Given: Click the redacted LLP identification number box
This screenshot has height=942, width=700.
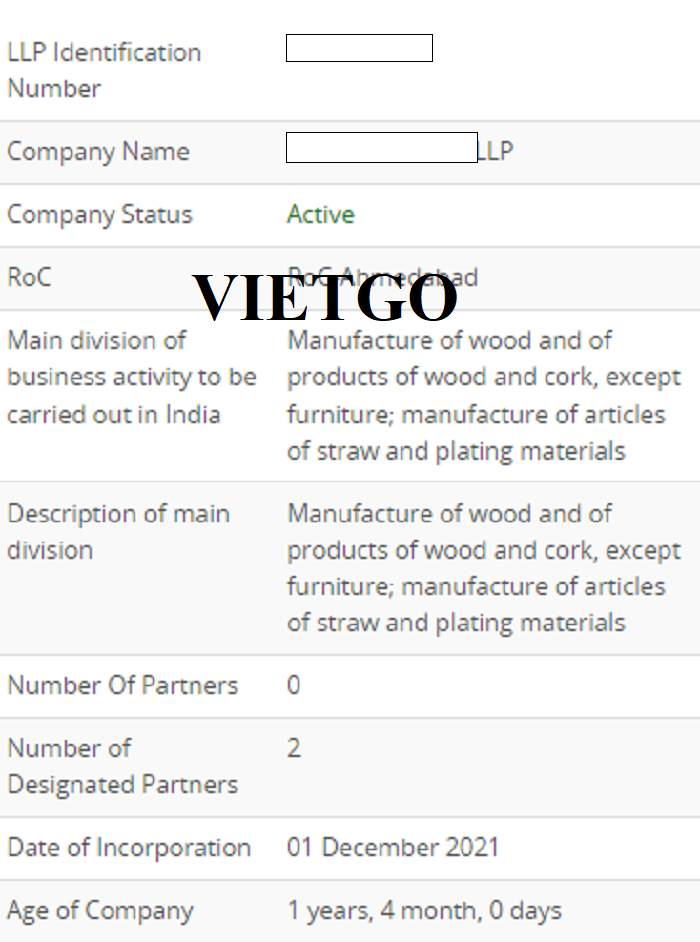Looking at the screenshot, I should [x=359, y=48].
